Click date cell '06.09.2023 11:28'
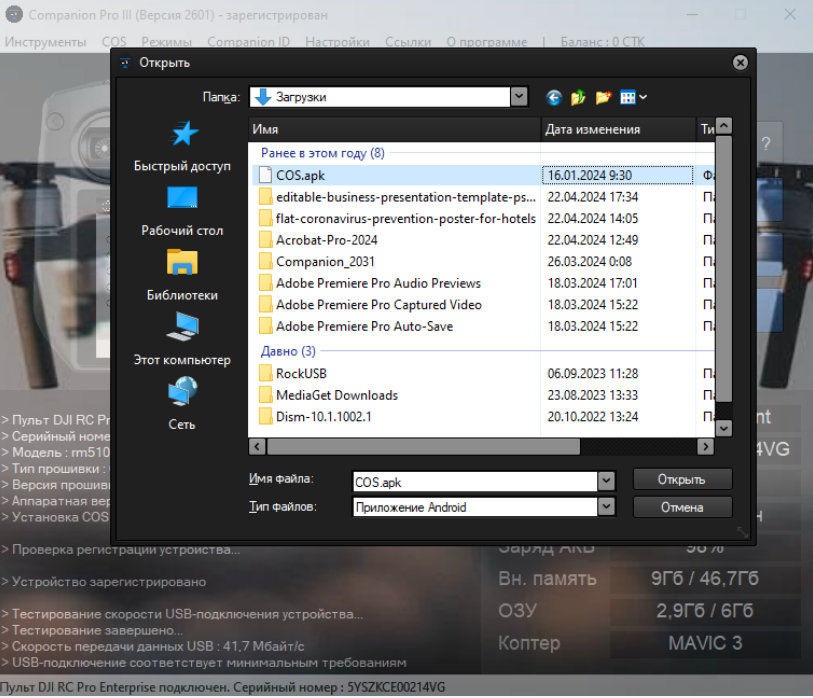Viewport: 813px width, 698px height. point(593,374)
